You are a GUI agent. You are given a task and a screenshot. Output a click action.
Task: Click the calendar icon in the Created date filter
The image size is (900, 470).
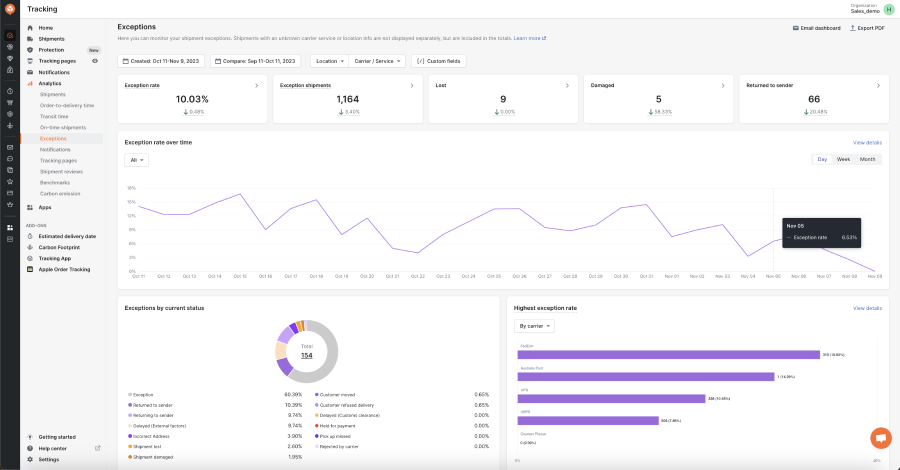(126, 61)
